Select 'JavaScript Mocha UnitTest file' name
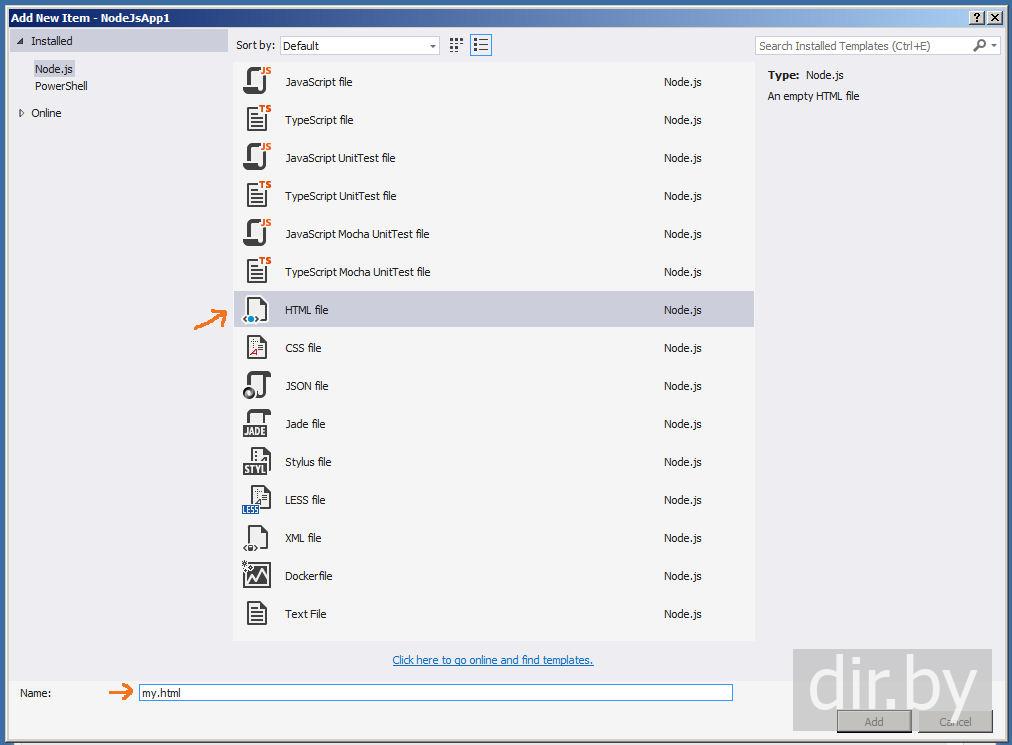The width and height of the screenshot is (1012, 745). (x=357, y=234)
